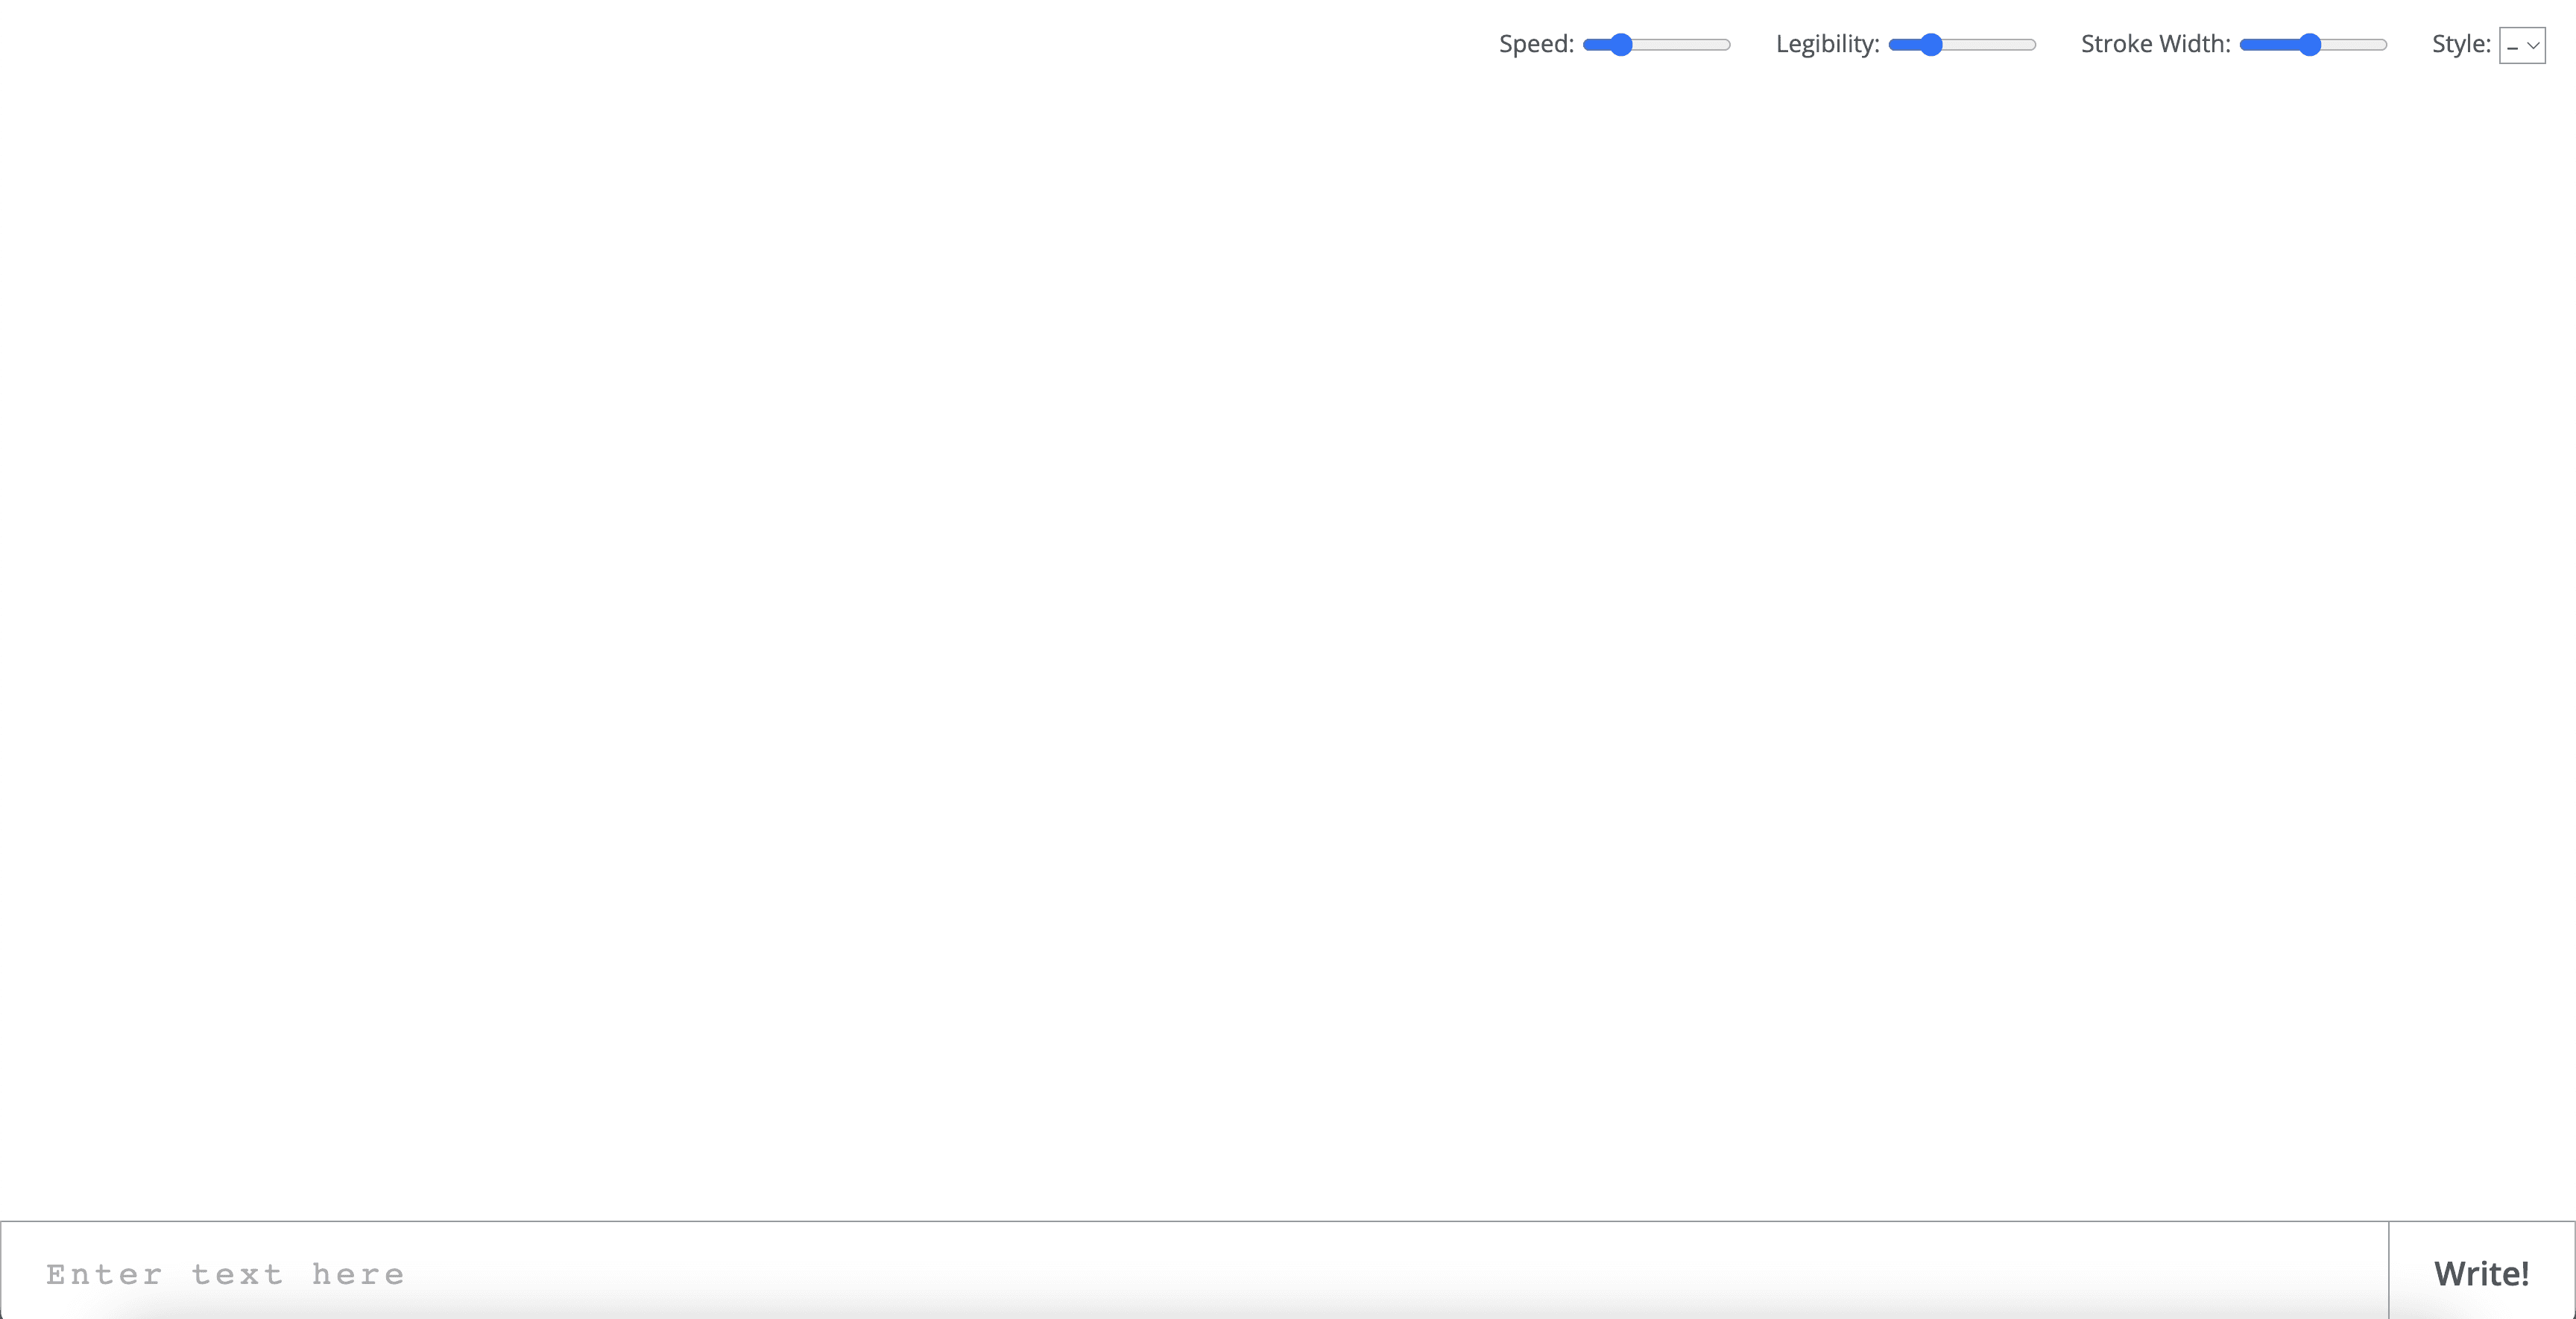Click the Legibility slider handle
This screenshot has width=2576, height=1319.
tap(1931, 45)
